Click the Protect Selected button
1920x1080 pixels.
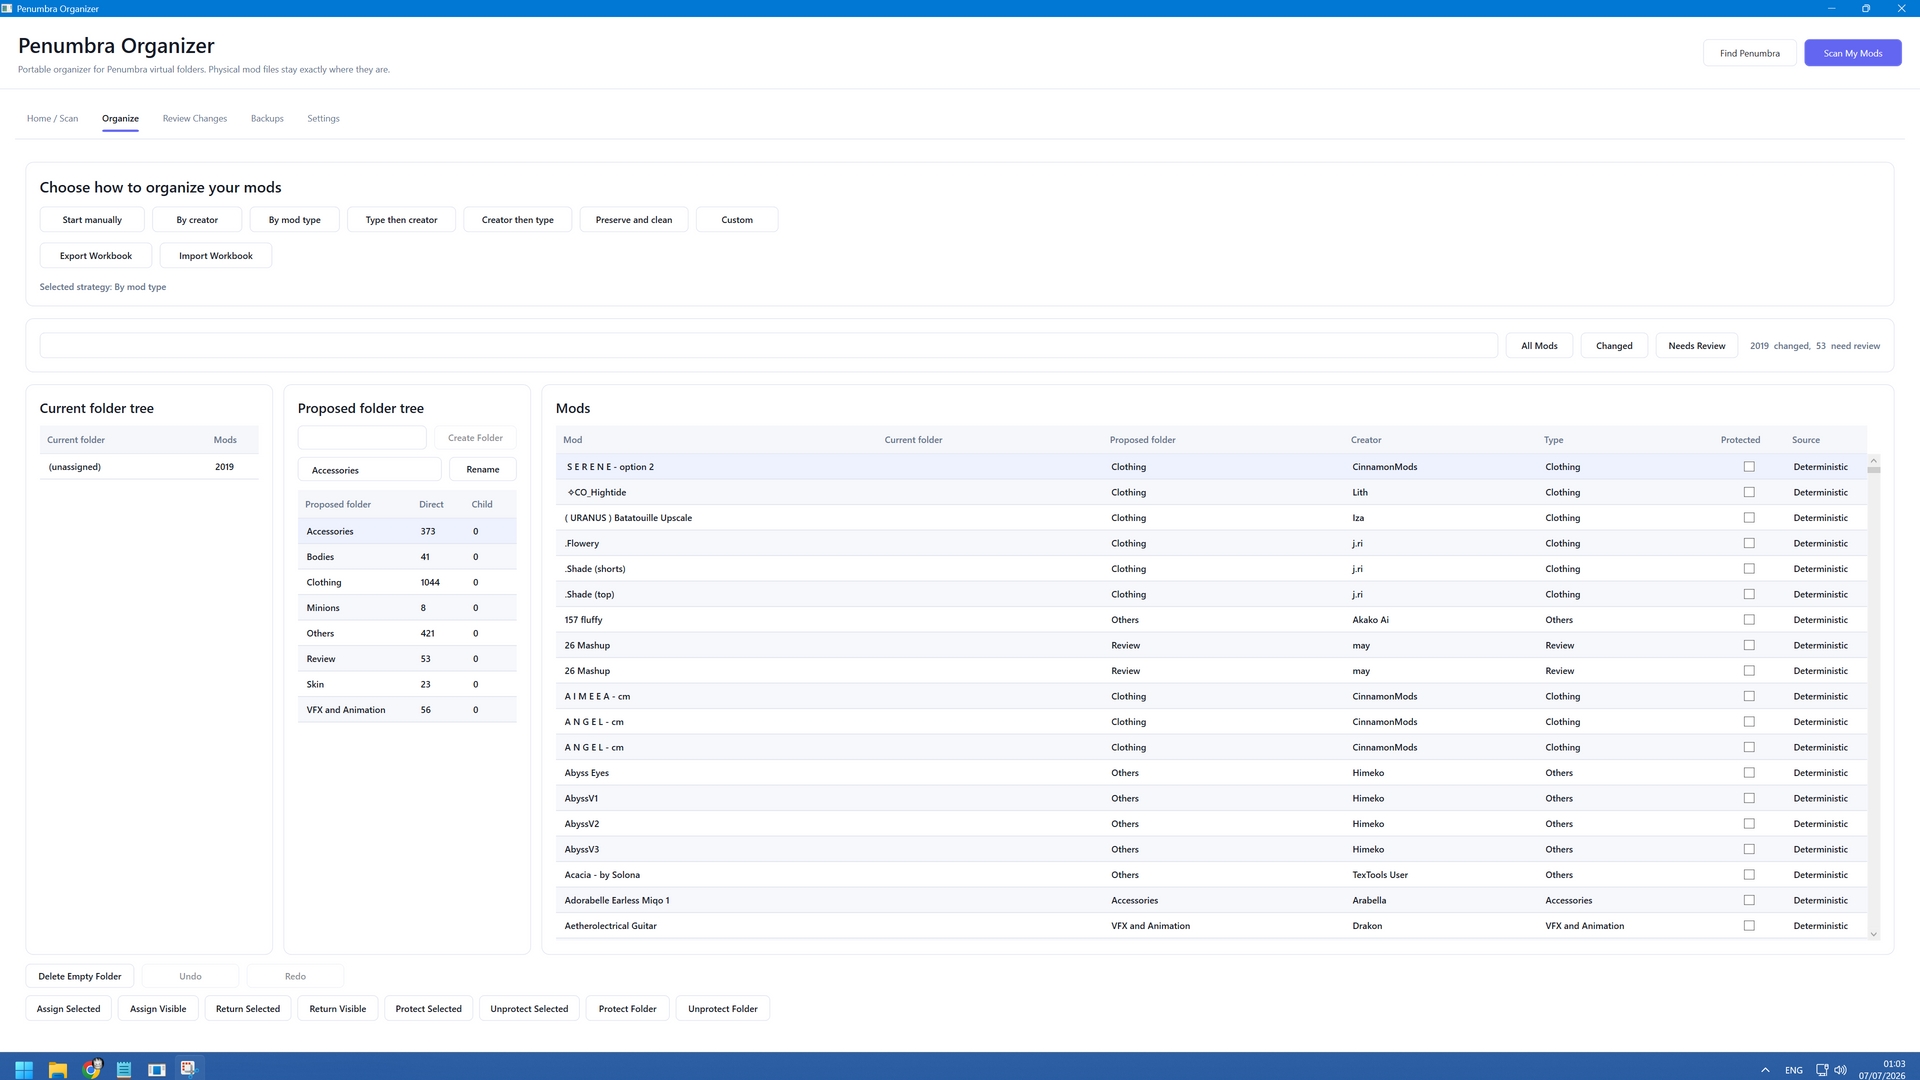point(429,1009)
